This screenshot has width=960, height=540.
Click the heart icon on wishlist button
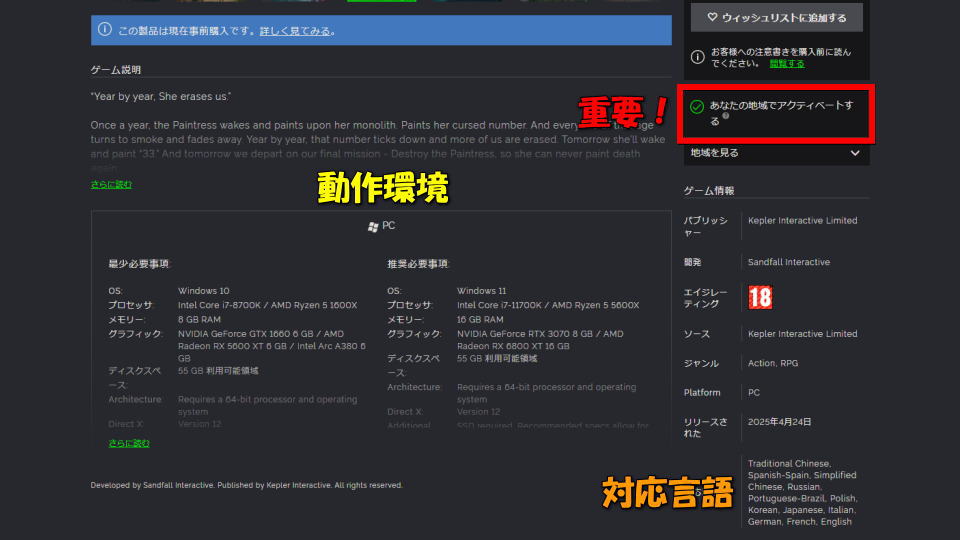point(712,17)
